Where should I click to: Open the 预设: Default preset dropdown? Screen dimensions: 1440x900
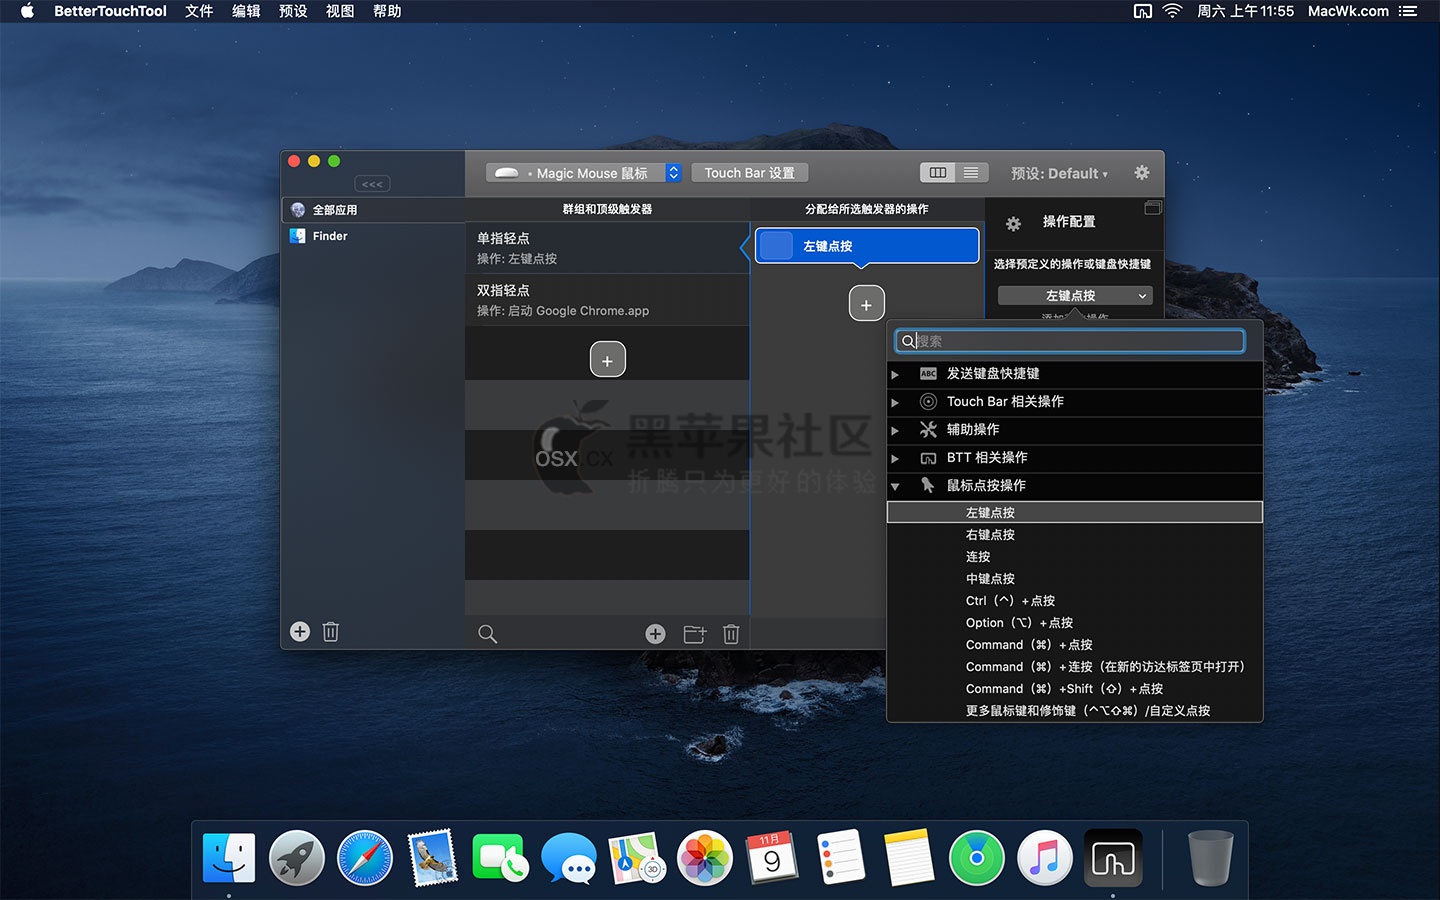pyautogui.click(x=1059, y=173)
